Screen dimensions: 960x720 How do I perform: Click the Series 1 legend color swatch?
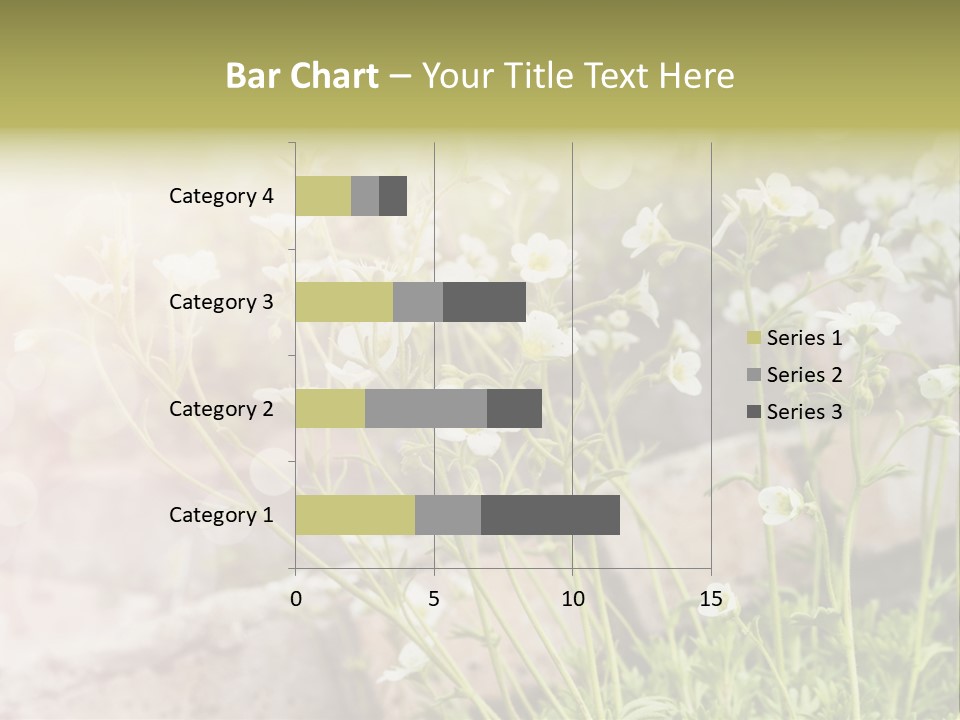pyautogui.click(x=753, y=338)
